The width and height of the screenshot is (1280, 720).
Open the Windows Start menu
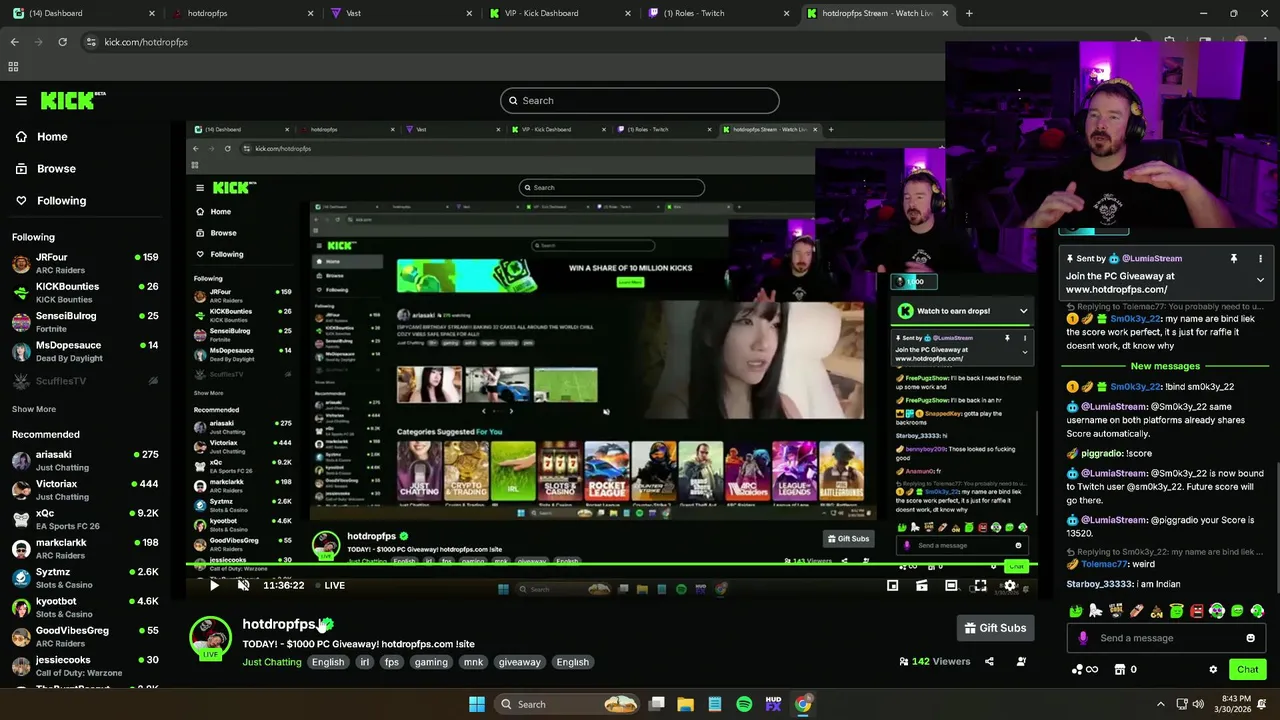tap(477, 704)
